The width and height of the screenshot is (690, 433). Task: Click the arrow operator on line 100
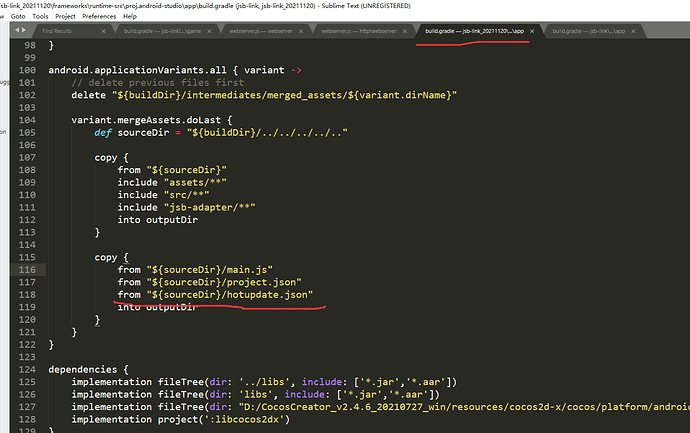(296, 70)
